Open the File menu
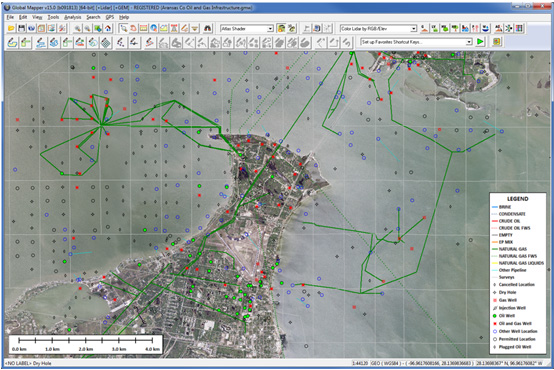This screenshot has height=370, width=554. [x=10, y=17]
